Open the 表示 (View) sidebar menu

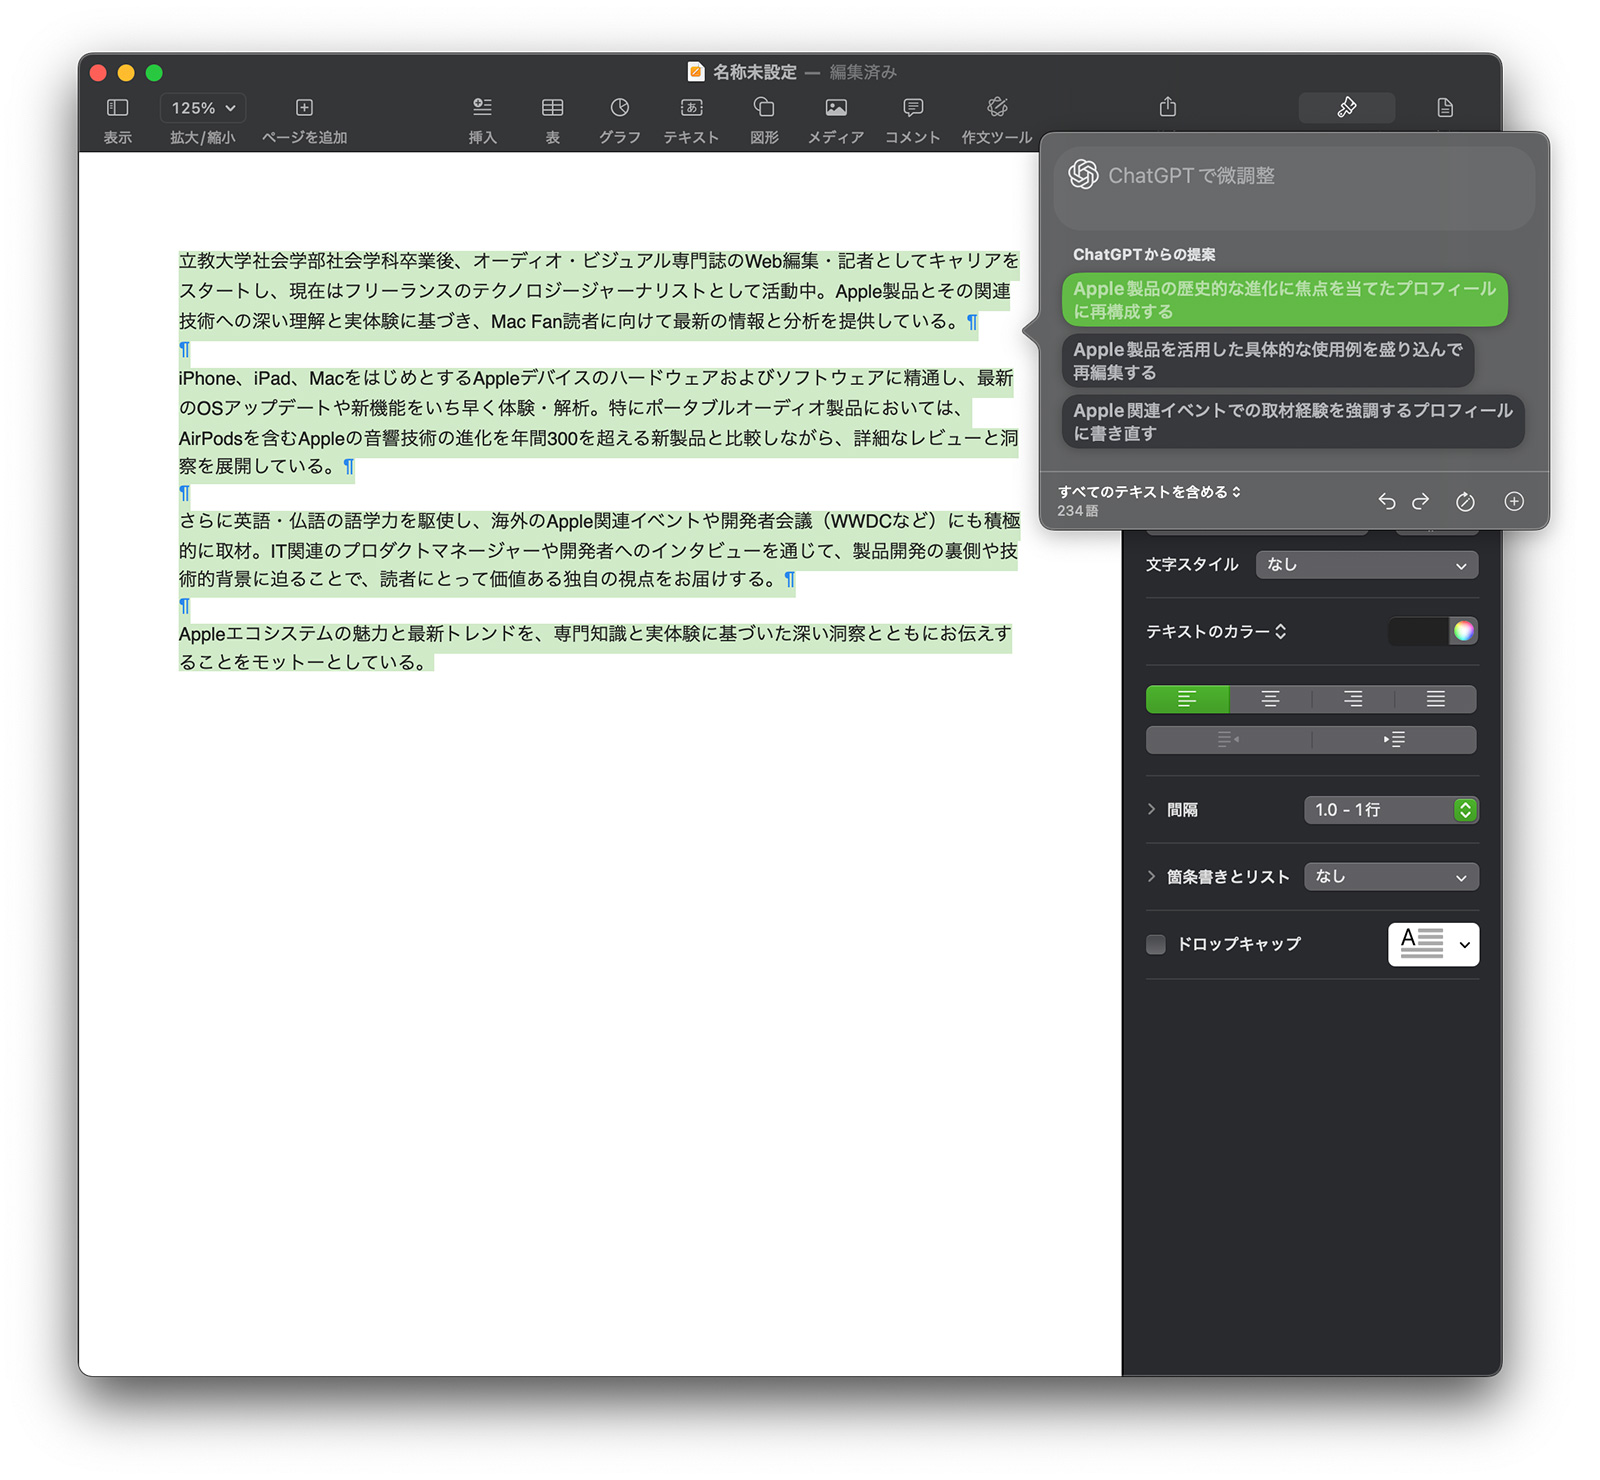[x=117, y=107]
